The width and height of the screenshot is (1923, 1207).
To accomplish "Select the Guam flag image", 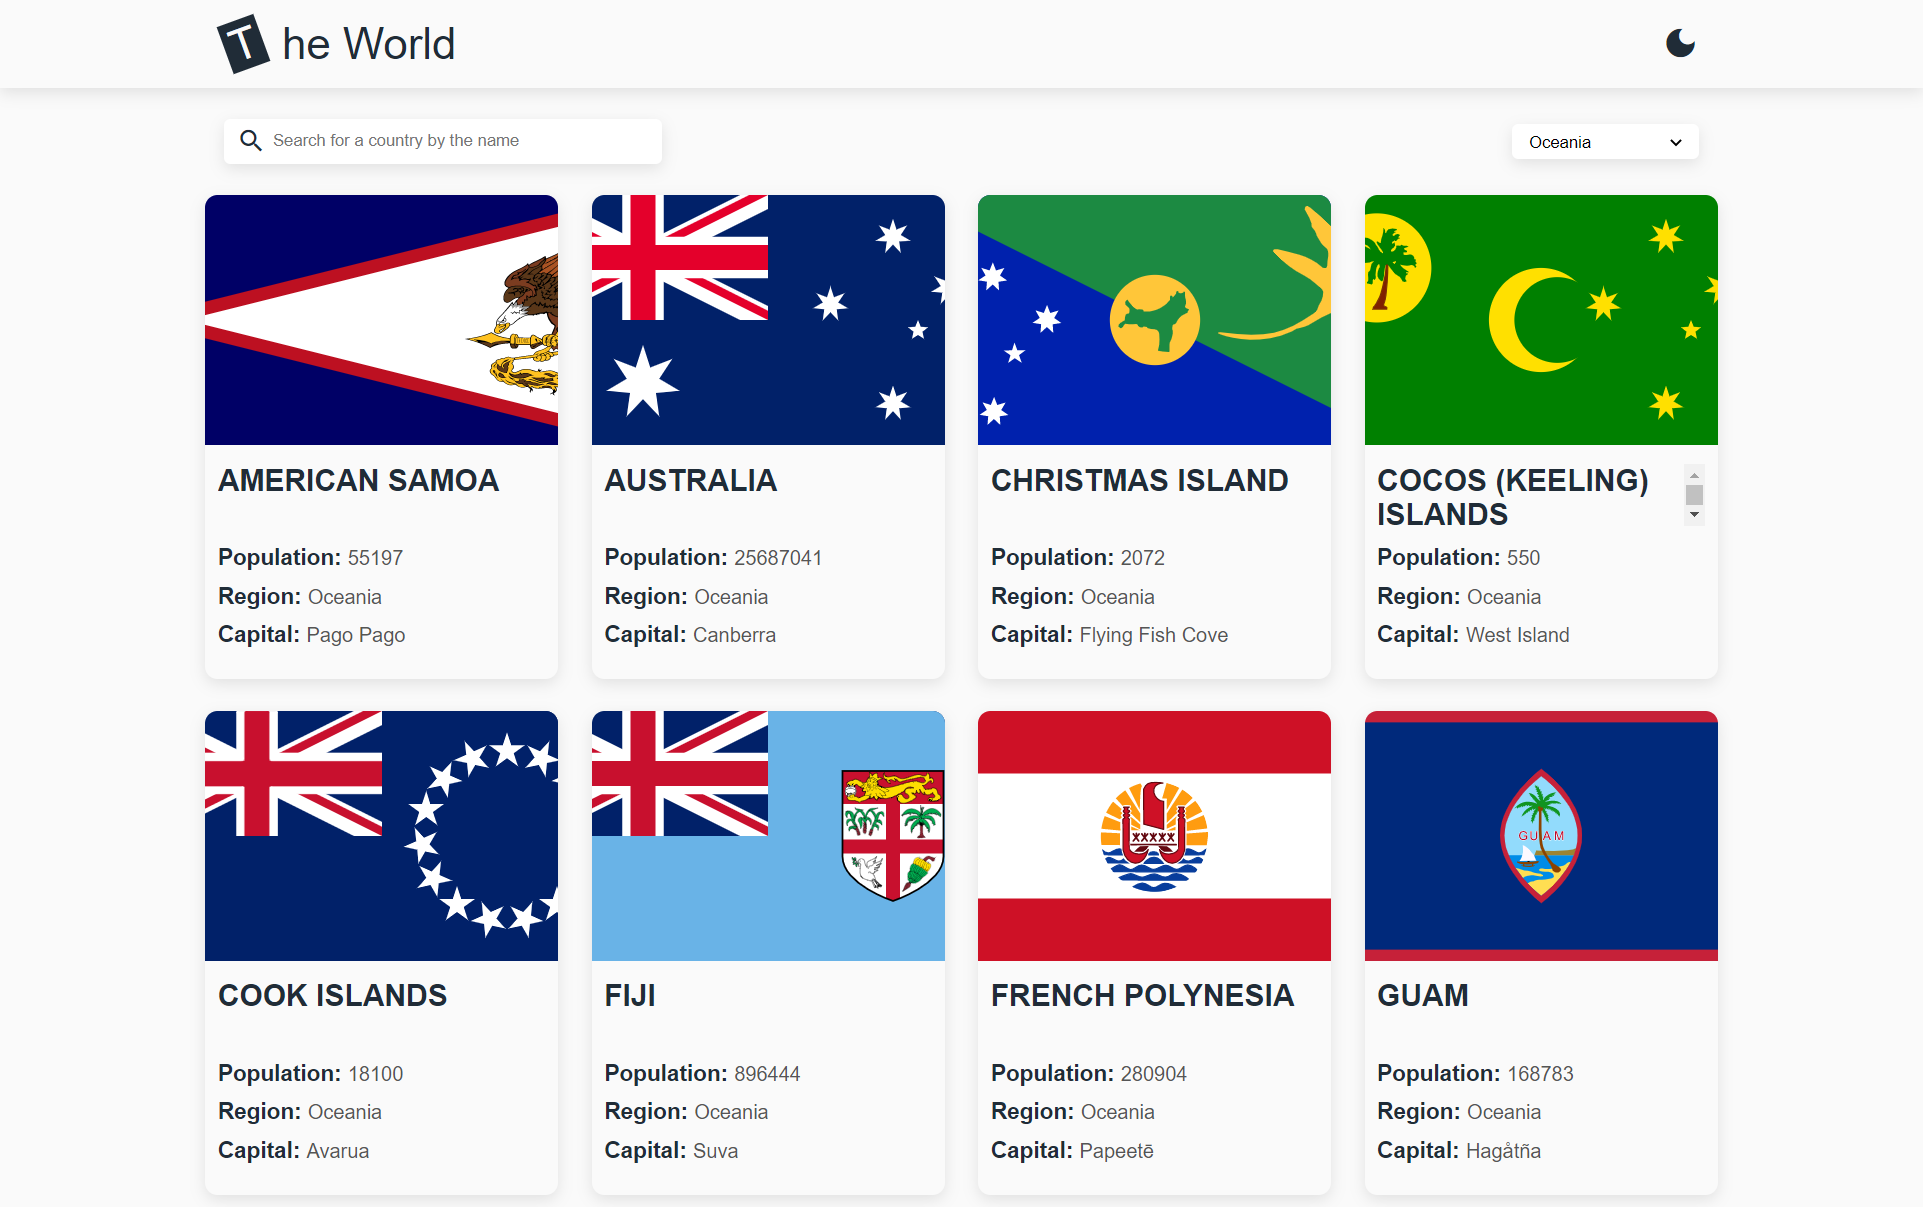I will click(x=1540, y=836).
